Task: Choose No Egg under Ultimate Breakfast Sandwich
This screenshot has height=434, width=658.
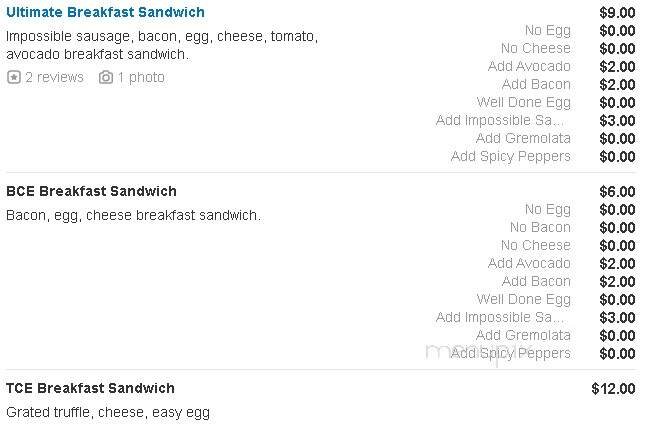Action: tap(547, 30)
